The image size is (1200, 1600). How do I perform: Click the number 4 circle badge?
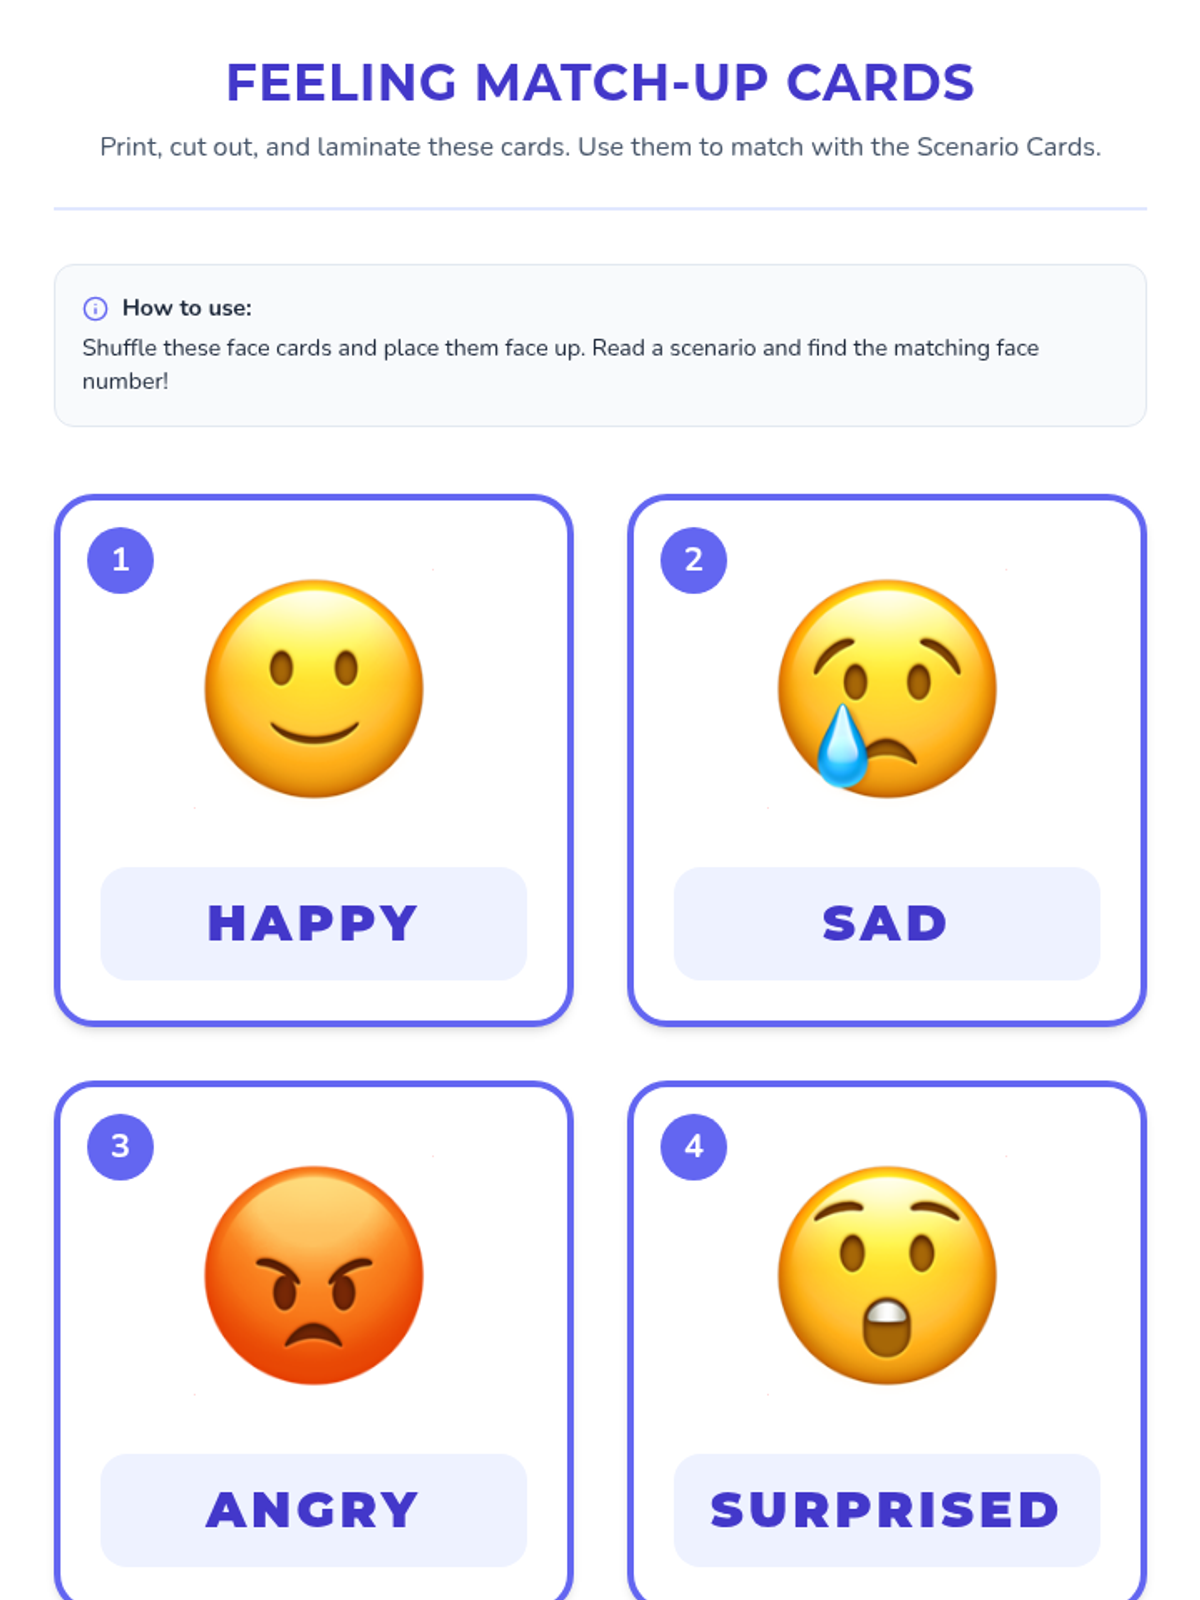(x=693, y=1147)
